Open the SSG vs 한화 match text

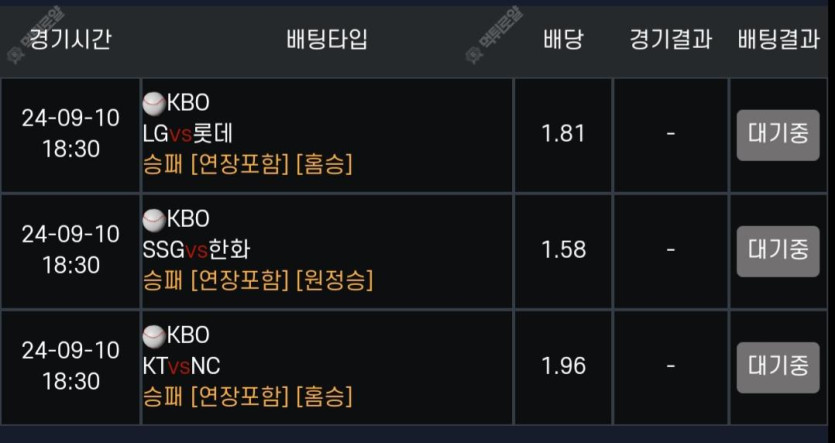click(196, 250)
